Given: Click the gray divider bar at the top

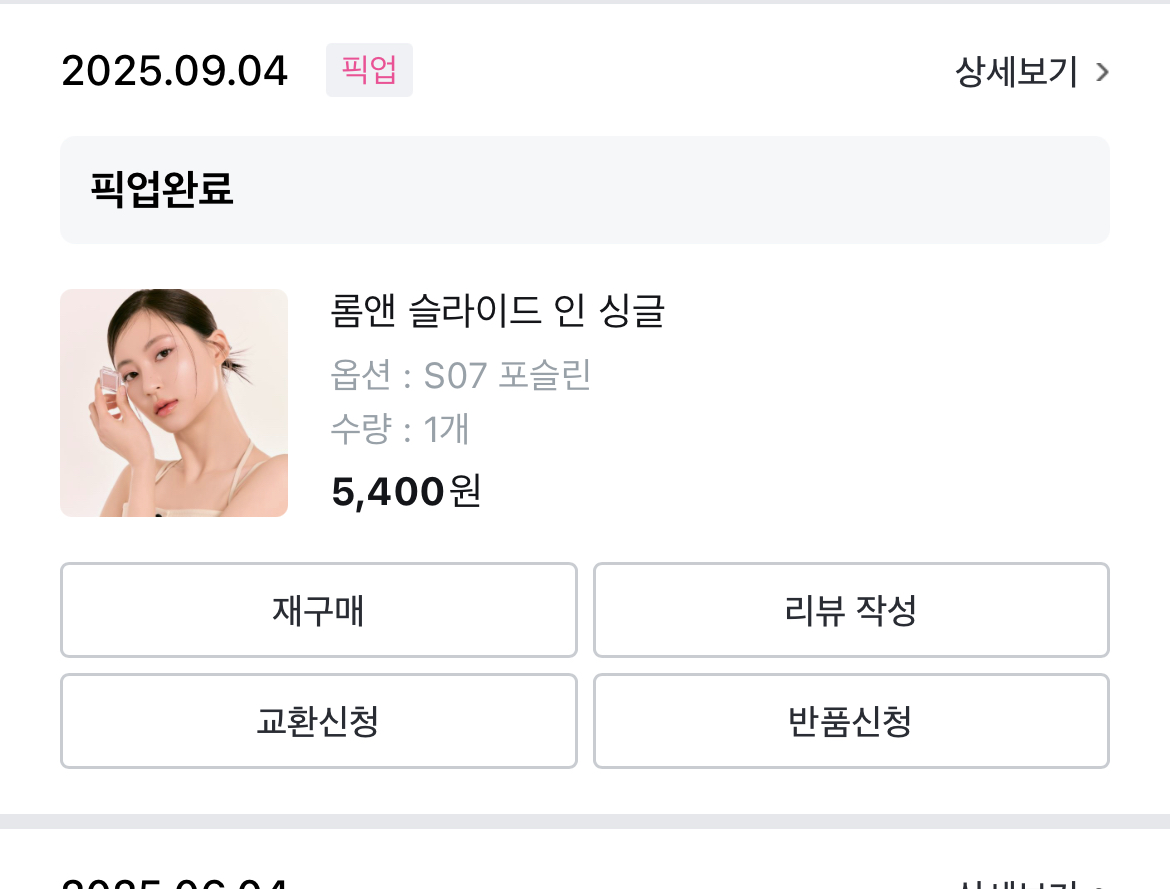Looking at the screenshot, I should click(x=585, y=2).
